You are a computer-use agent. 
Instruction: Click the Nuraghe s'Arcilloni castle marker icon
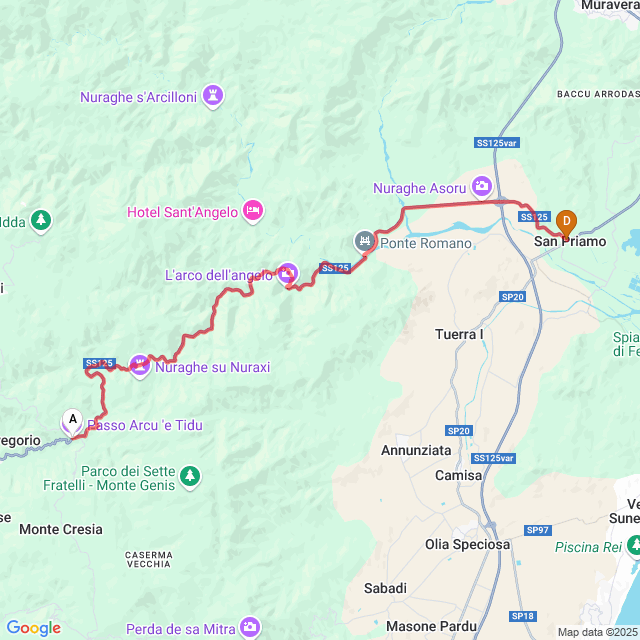[213, 96]
